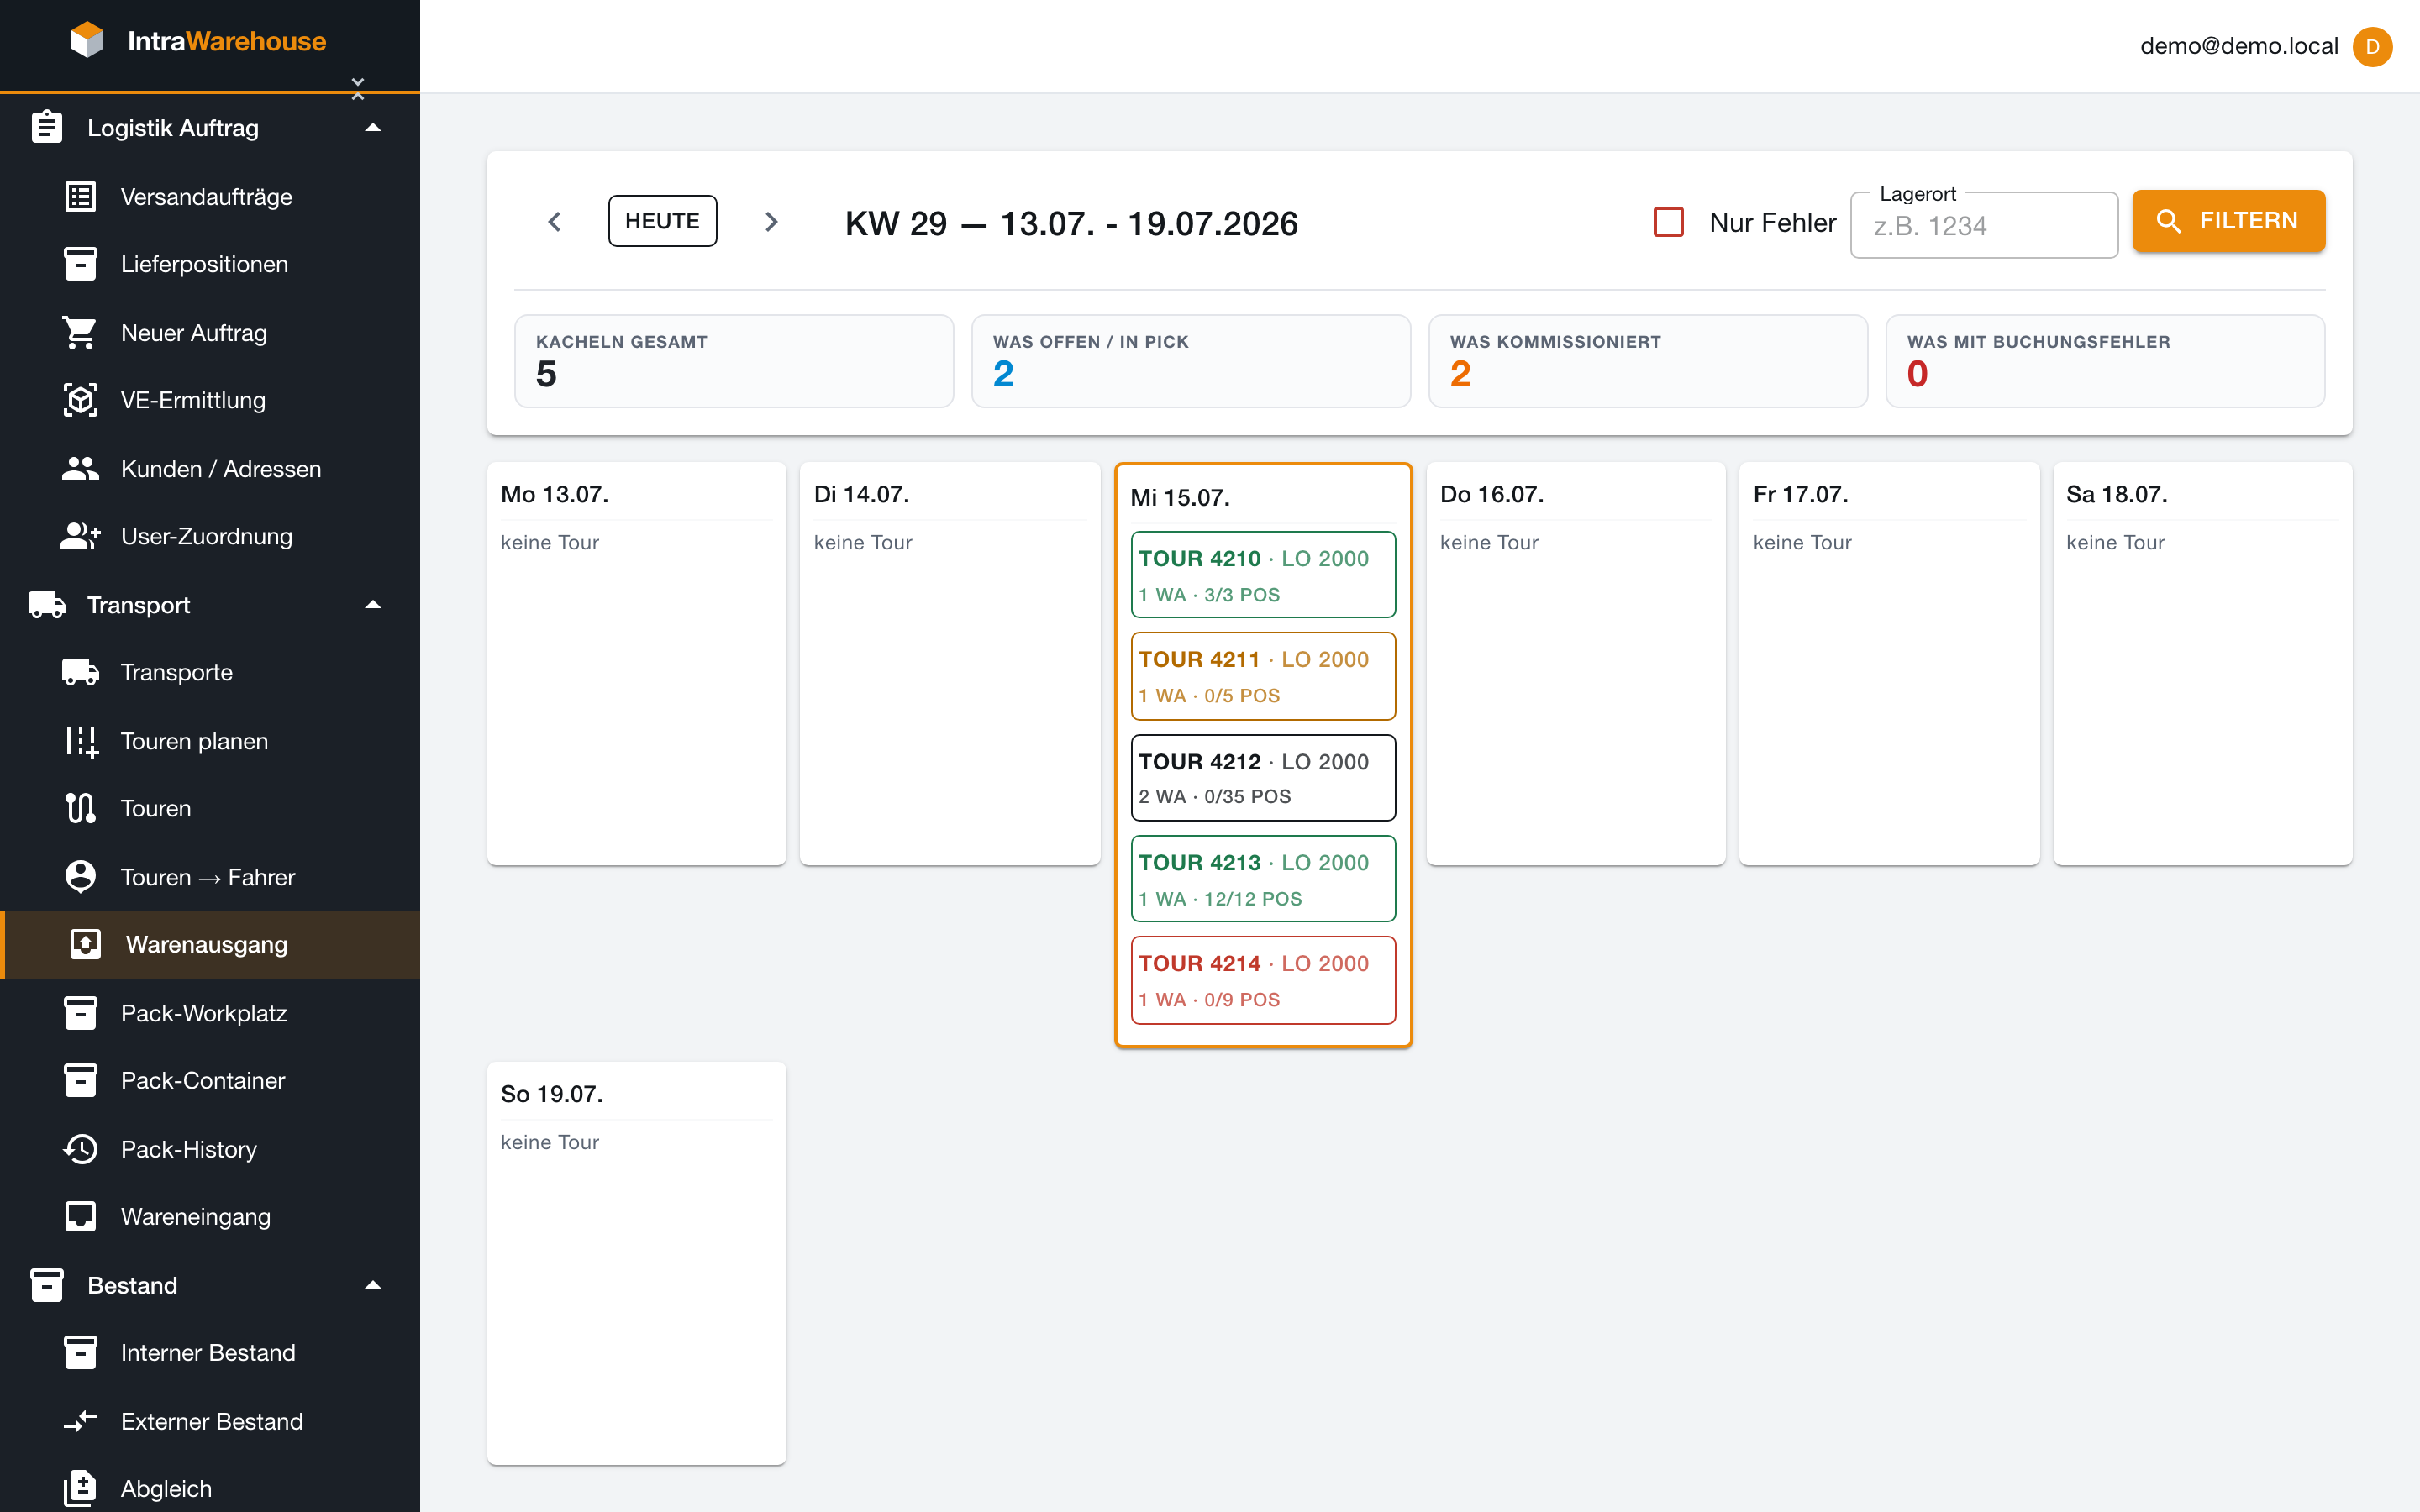This screenshot has height=1512, width=2420.
Task: Click the Touren → Fahrer person icon
Action: pyautogui.click(x=80, y=877)
